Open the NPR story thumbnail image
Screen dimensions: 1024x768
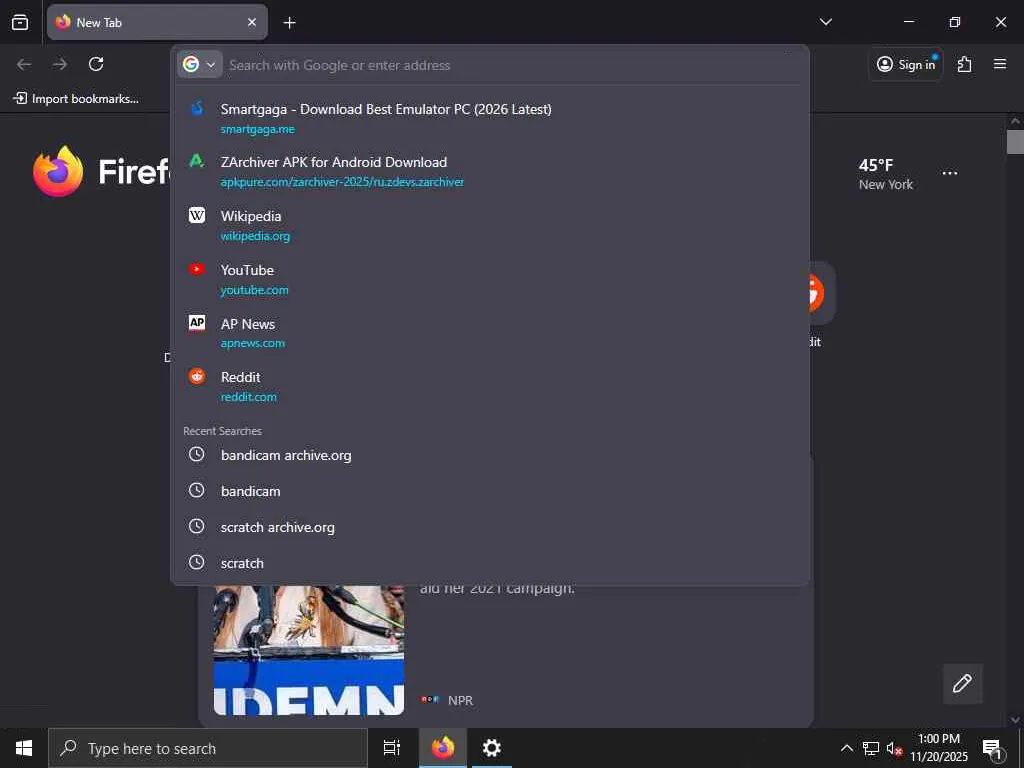point(309,650)
